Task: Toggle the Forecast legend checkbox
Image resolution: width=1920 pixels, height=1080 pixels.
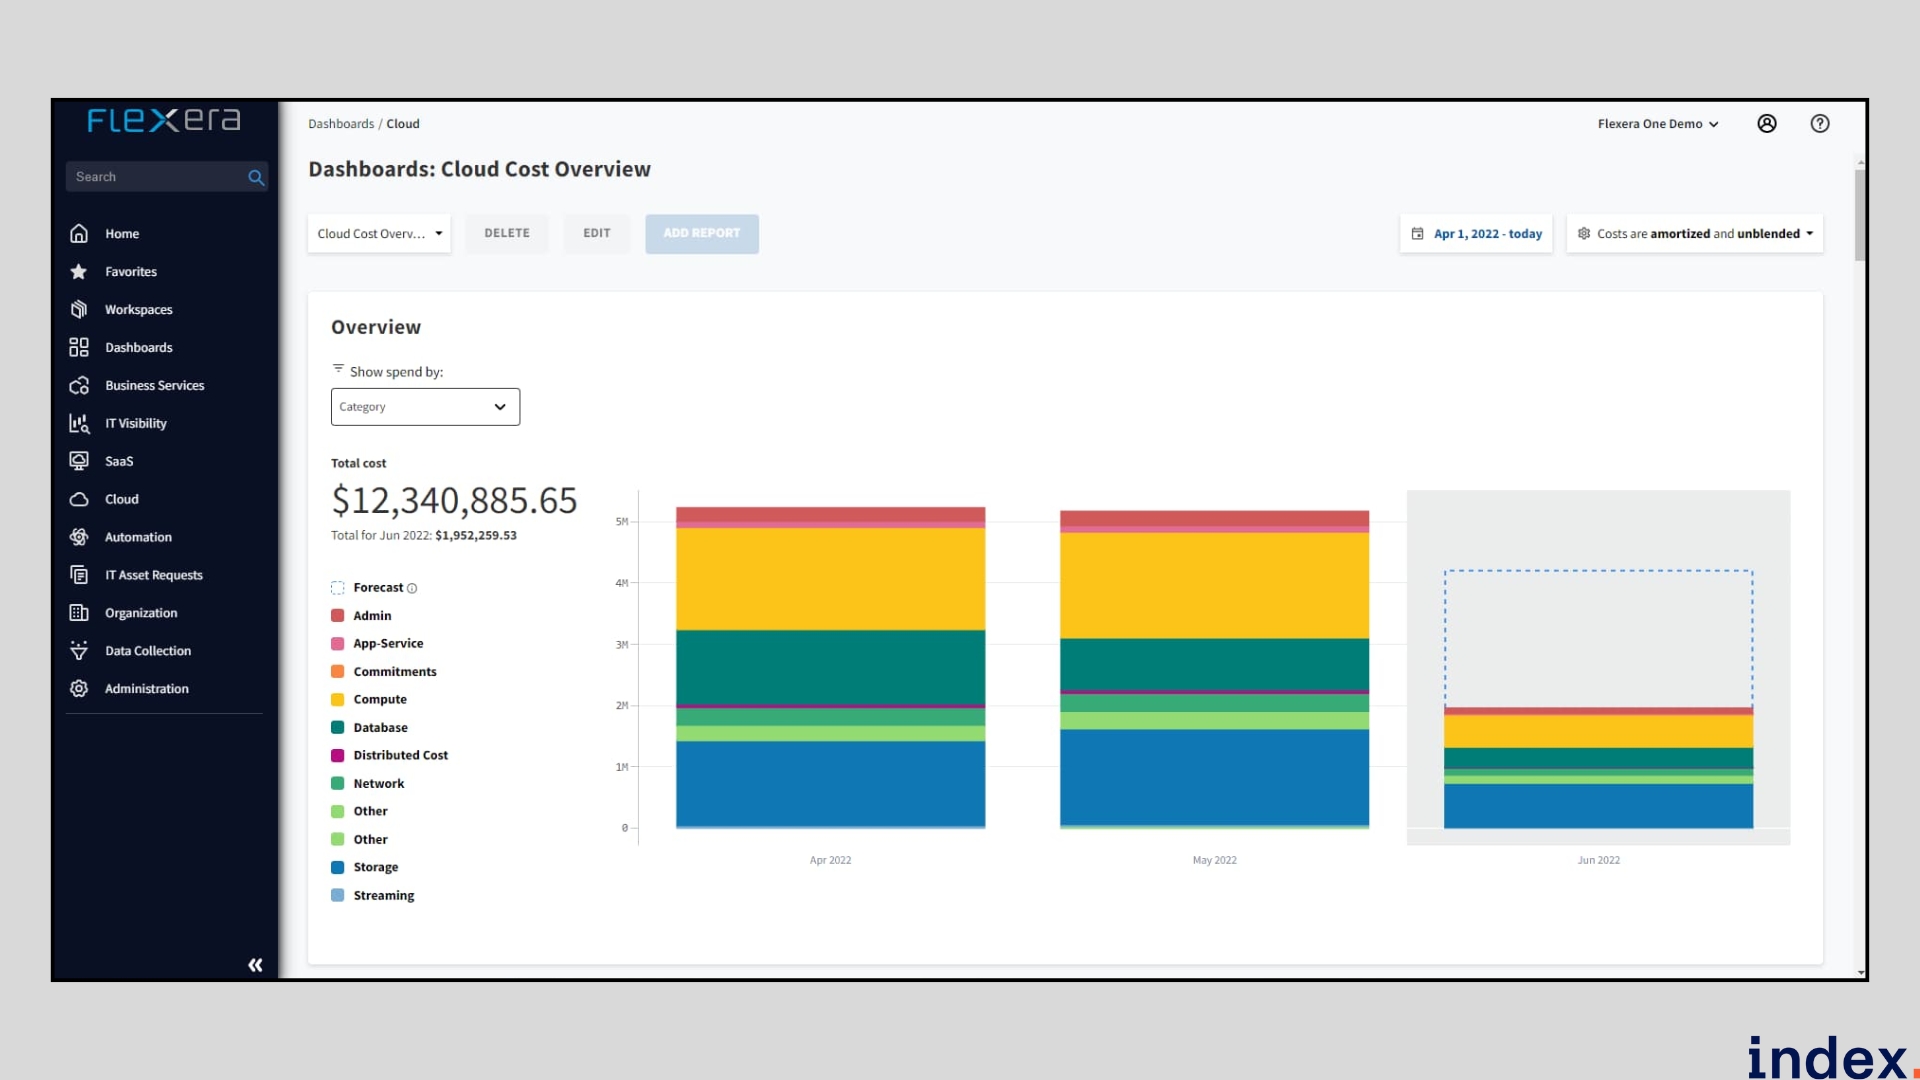Action: click(338, 588)
